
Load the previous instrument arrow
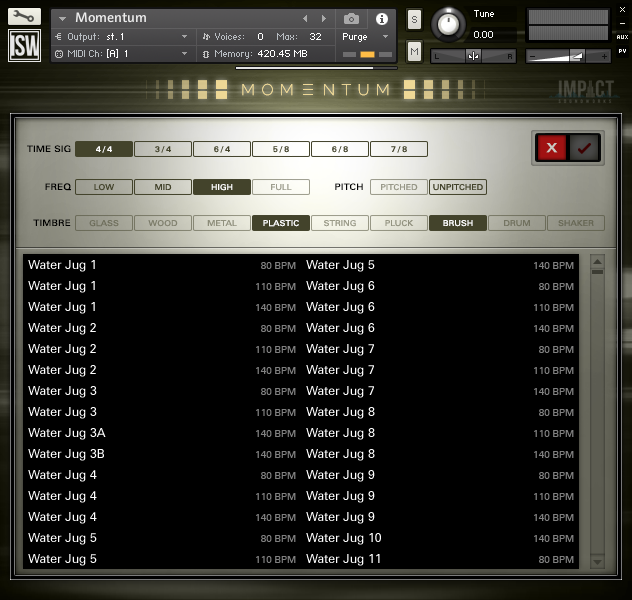(x=305, y=19)
